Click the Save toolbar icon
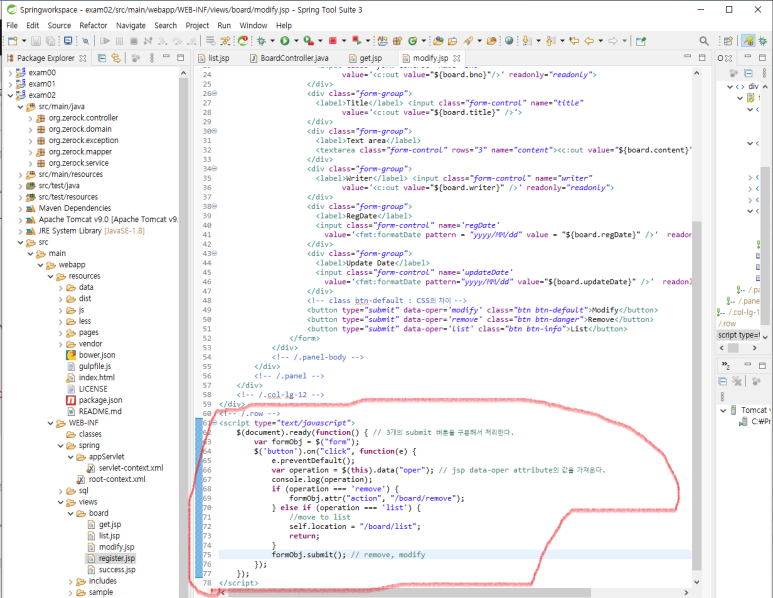Image resolution: width=773 pixels, height=598 pixels. tap(36, 41)
